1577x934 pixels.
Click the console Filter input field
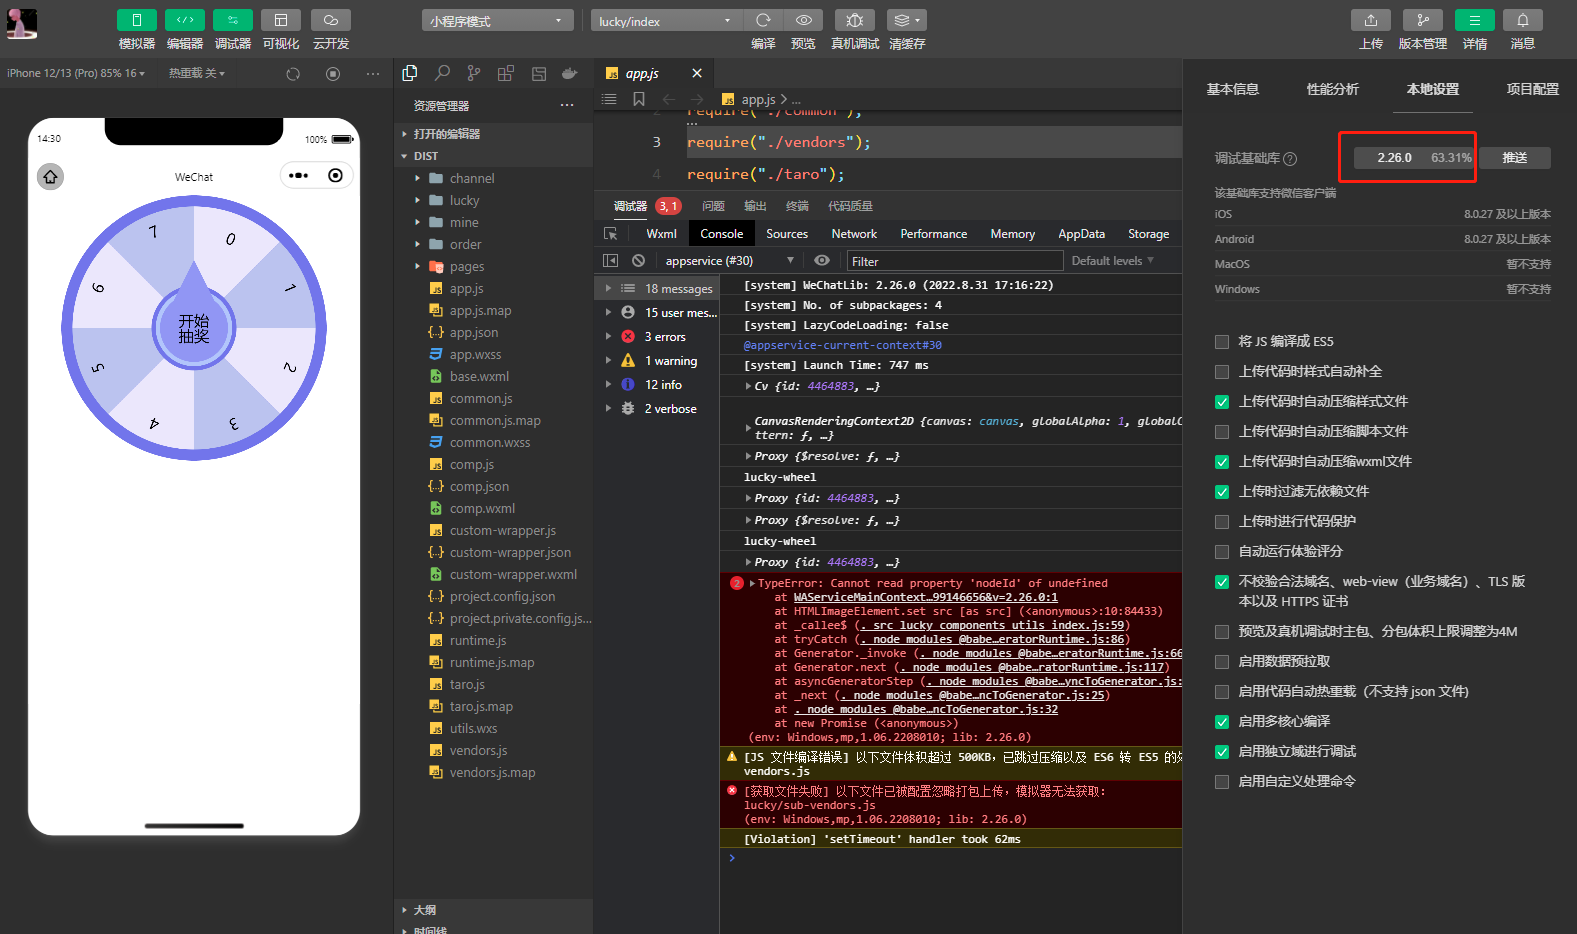tap(954, 262)
